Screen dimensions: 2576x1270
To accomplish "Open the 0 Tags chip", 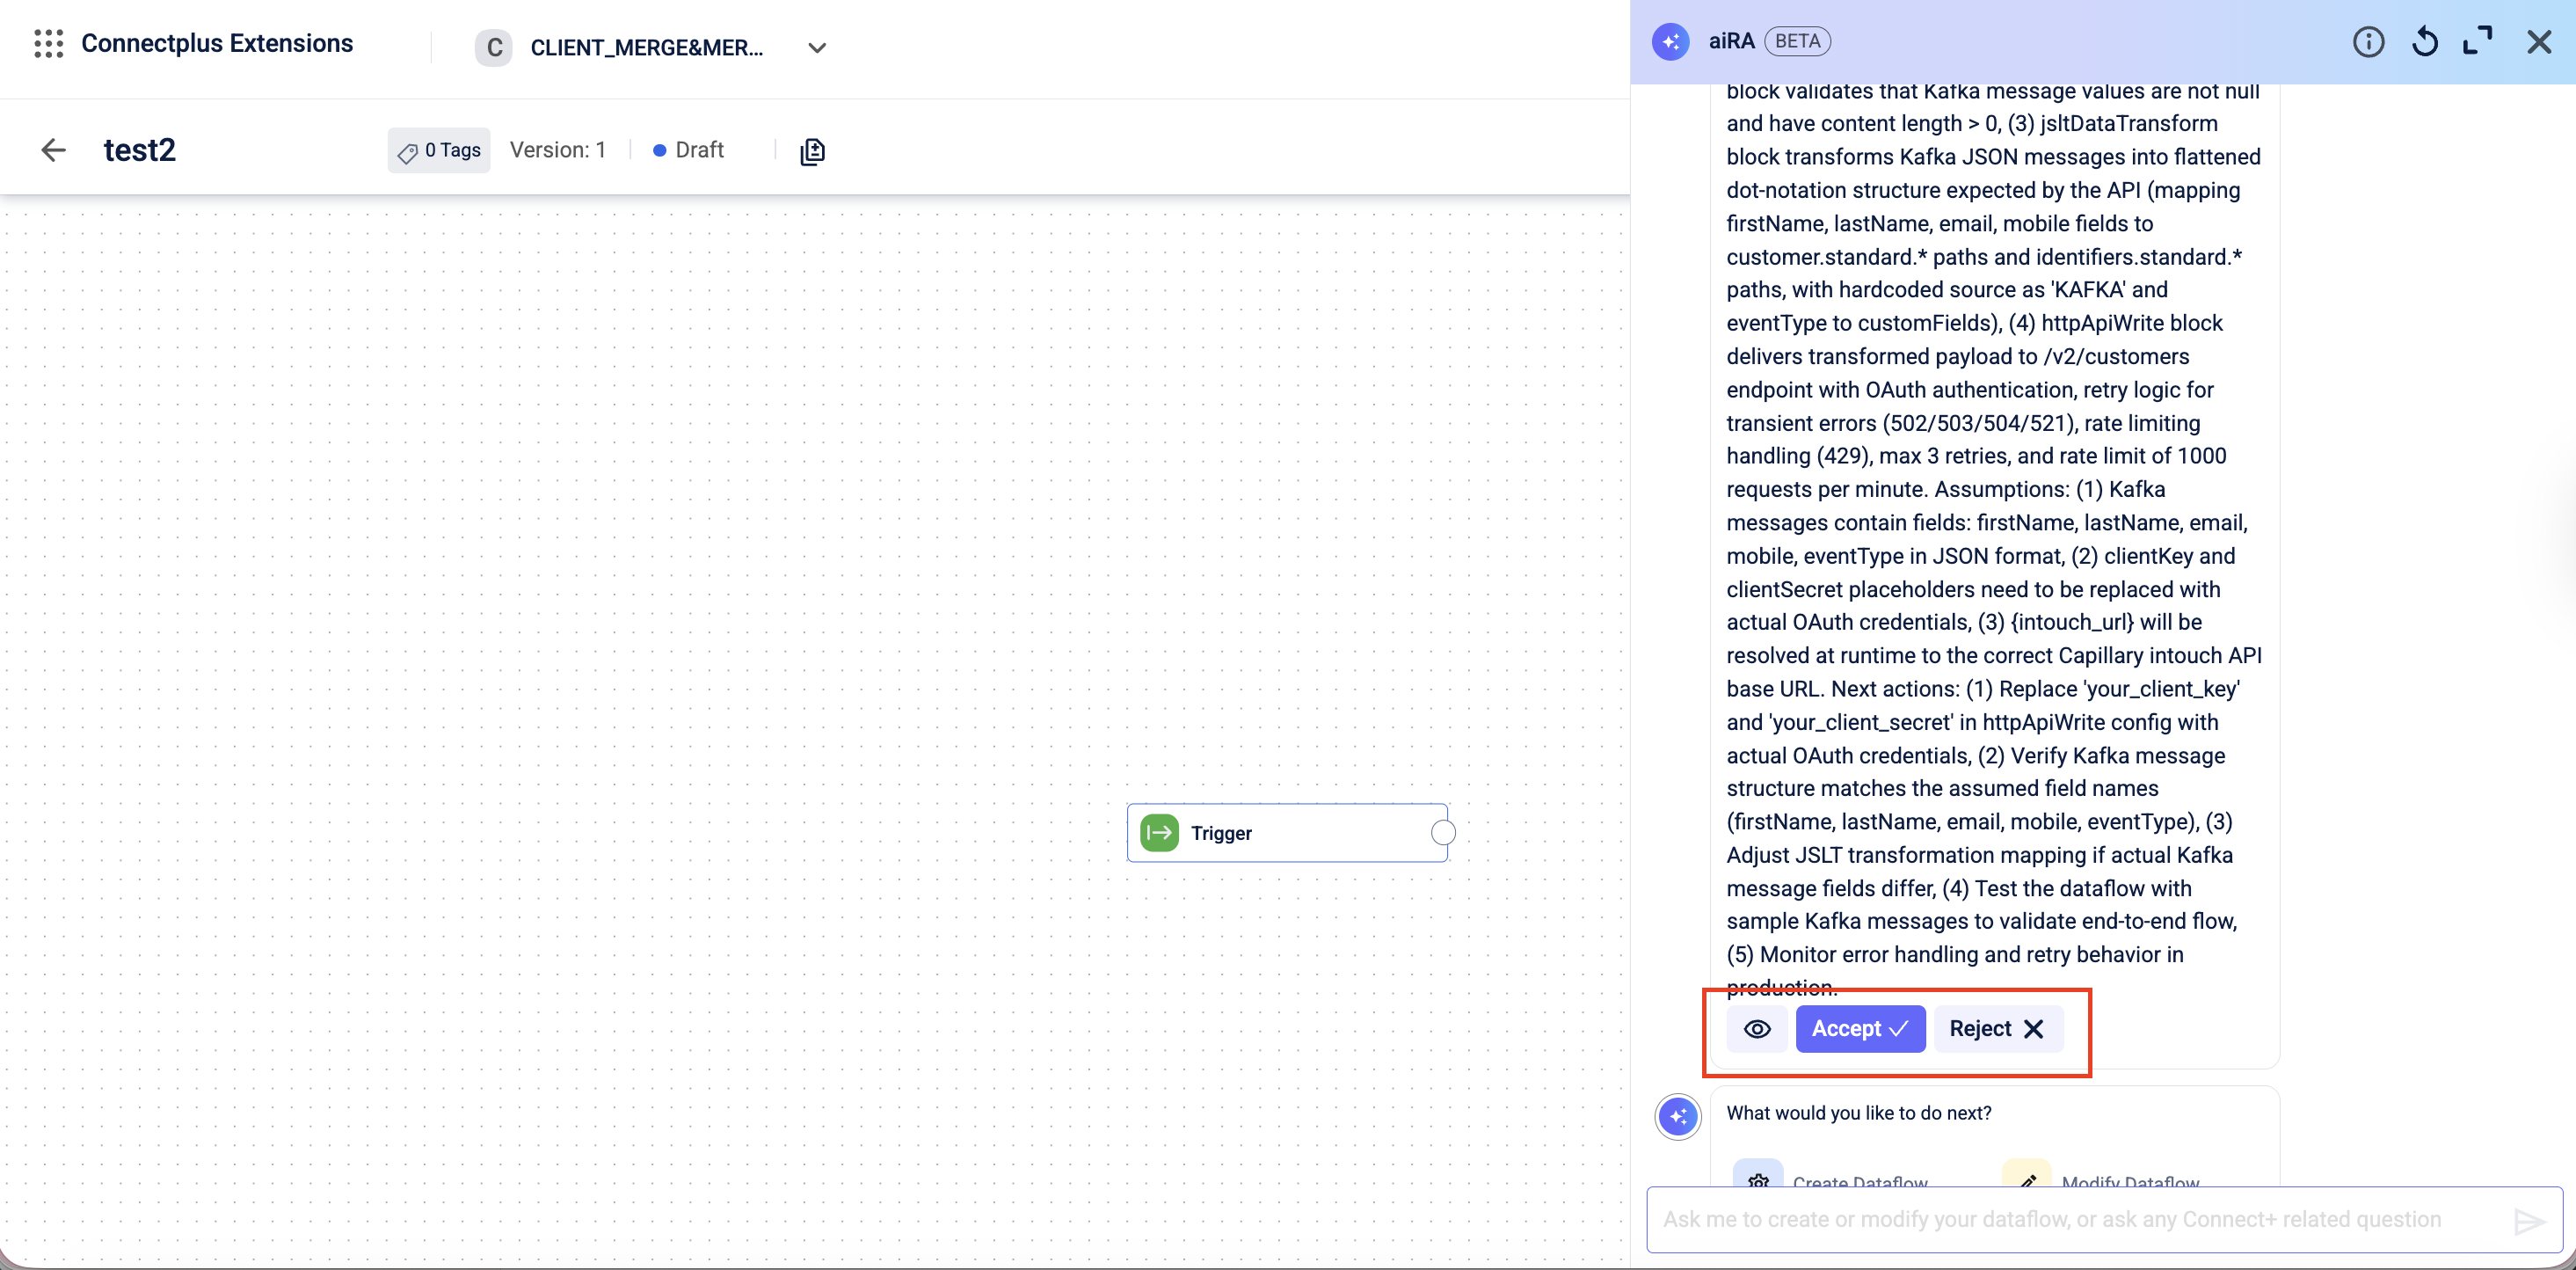I will (x=439, y=150).
